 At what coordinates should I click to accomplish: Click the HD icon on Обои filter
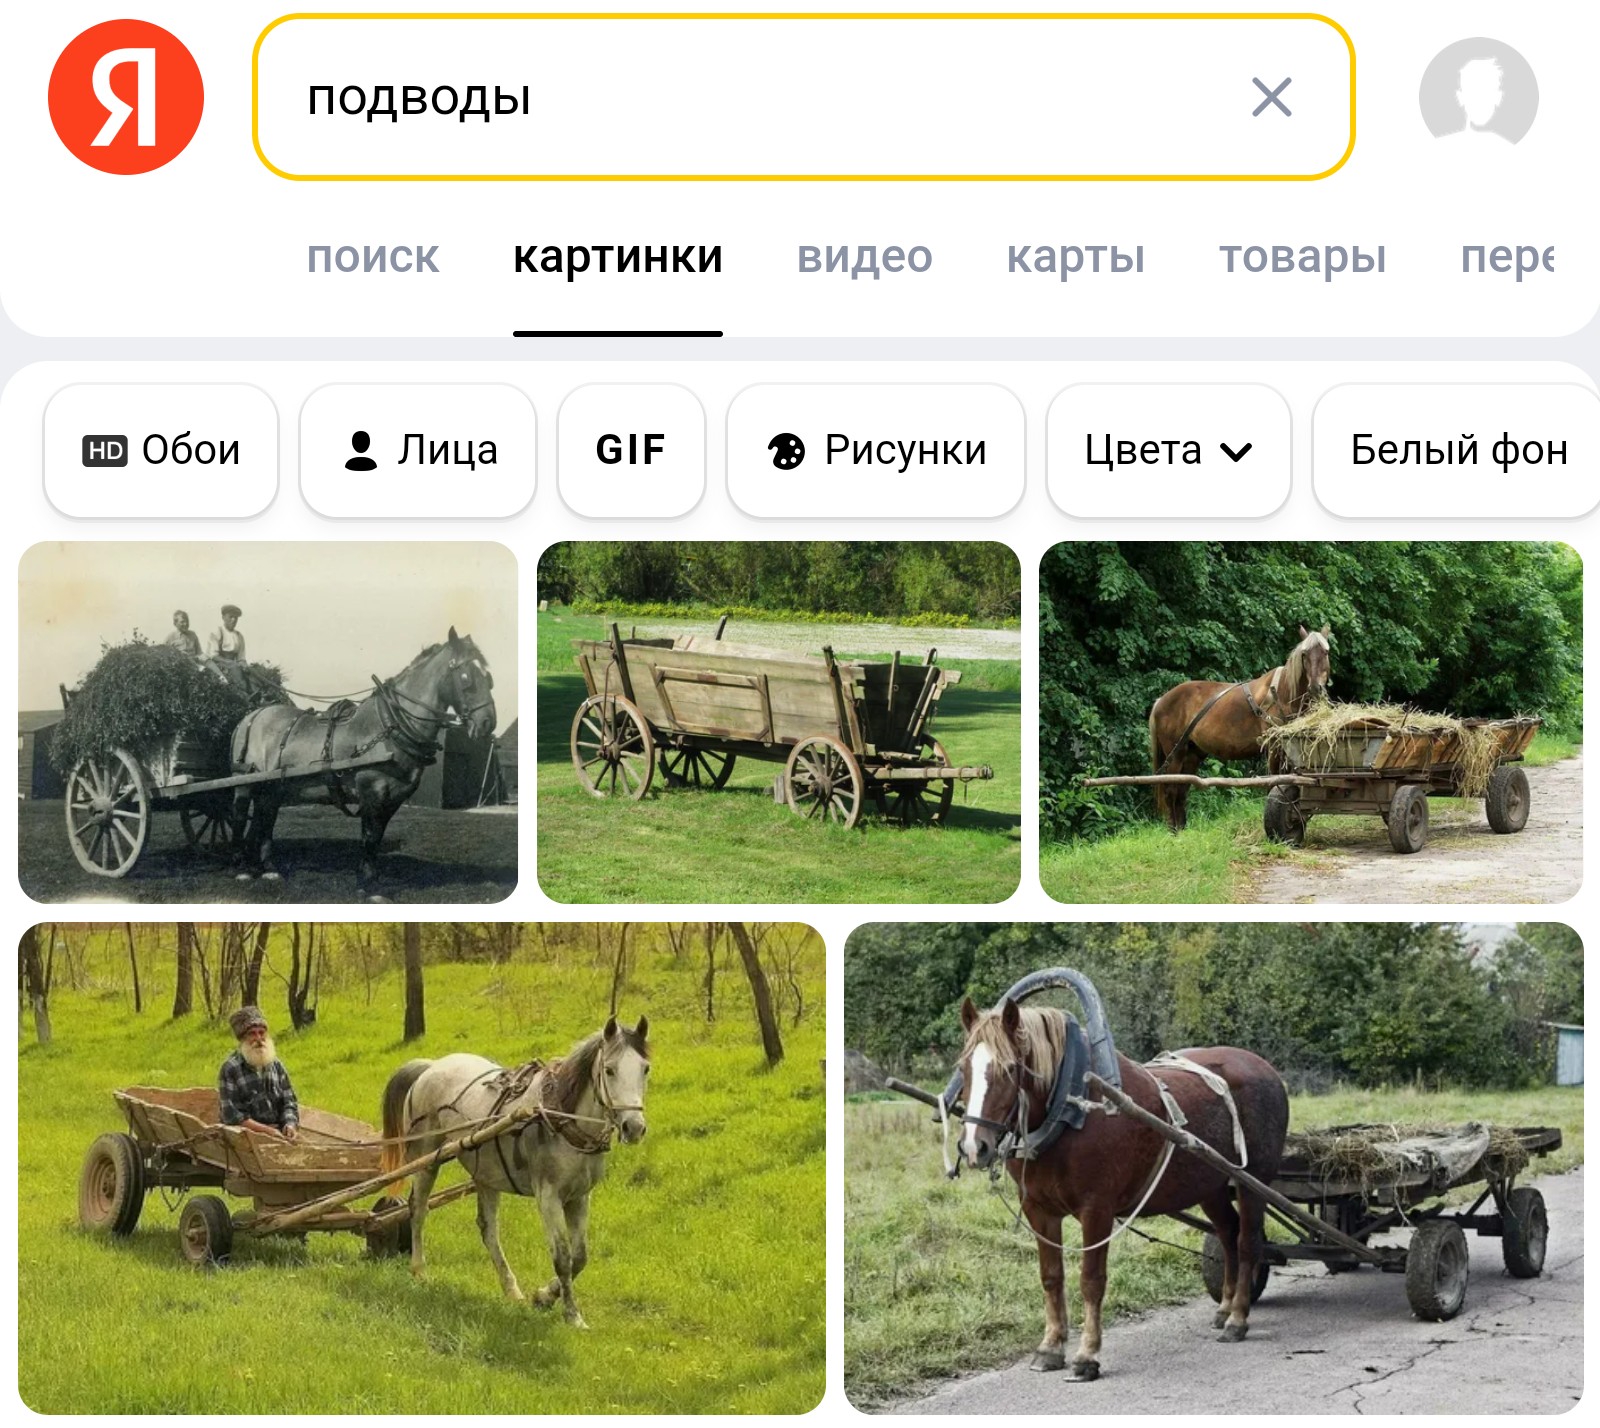click(105, 451)
